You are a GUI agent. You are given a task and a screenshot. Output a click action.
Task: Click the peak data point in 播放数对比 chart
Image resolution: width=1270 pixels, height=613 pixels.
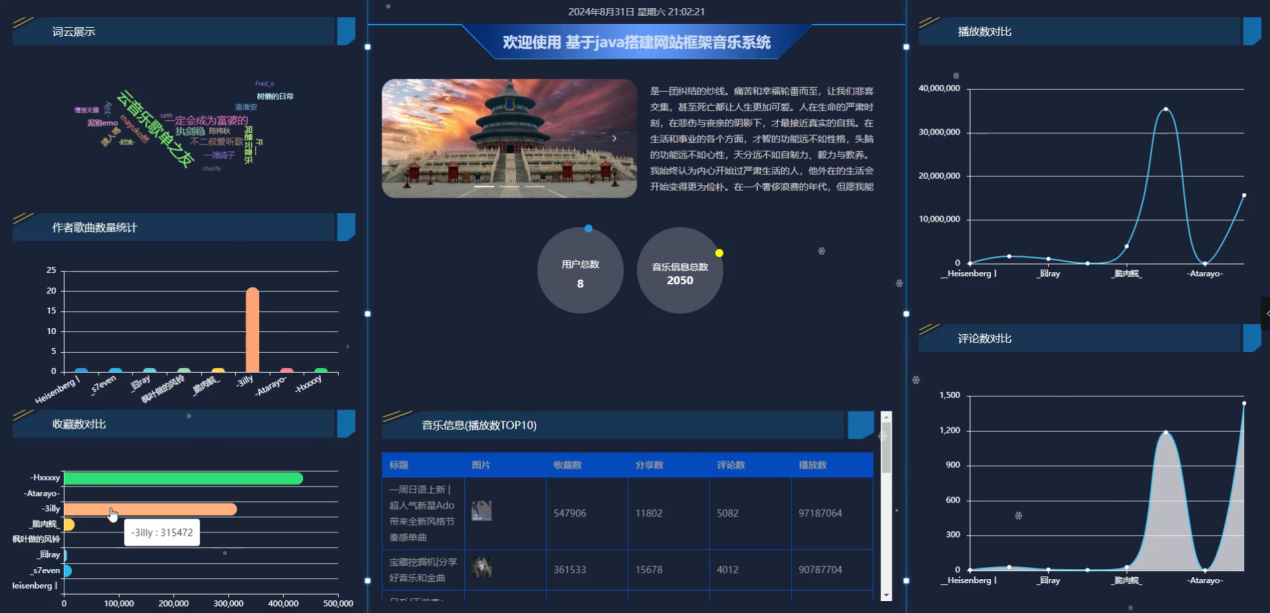[1165, 108]
